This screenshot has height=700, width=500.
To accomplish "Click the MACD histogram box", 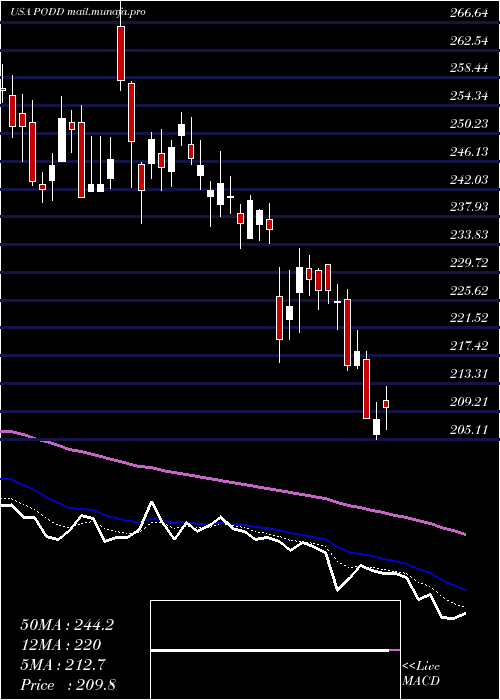I will tap(275, 650).
